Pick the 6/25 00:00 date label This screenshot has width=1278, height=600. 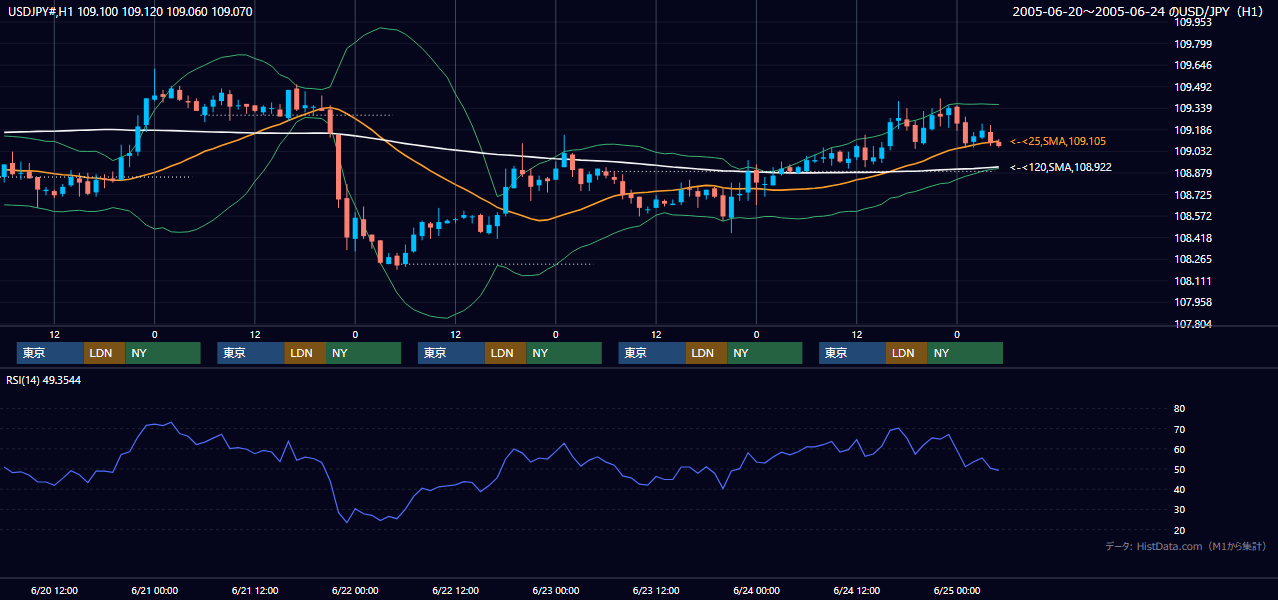[957, 590]
